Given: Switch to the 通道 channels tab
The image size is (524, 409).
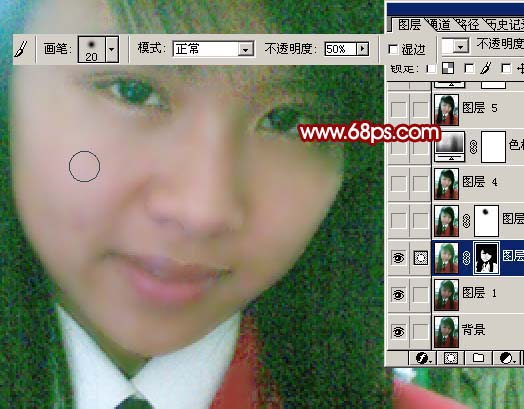Looking at the screenshot, I should (439, 25).
